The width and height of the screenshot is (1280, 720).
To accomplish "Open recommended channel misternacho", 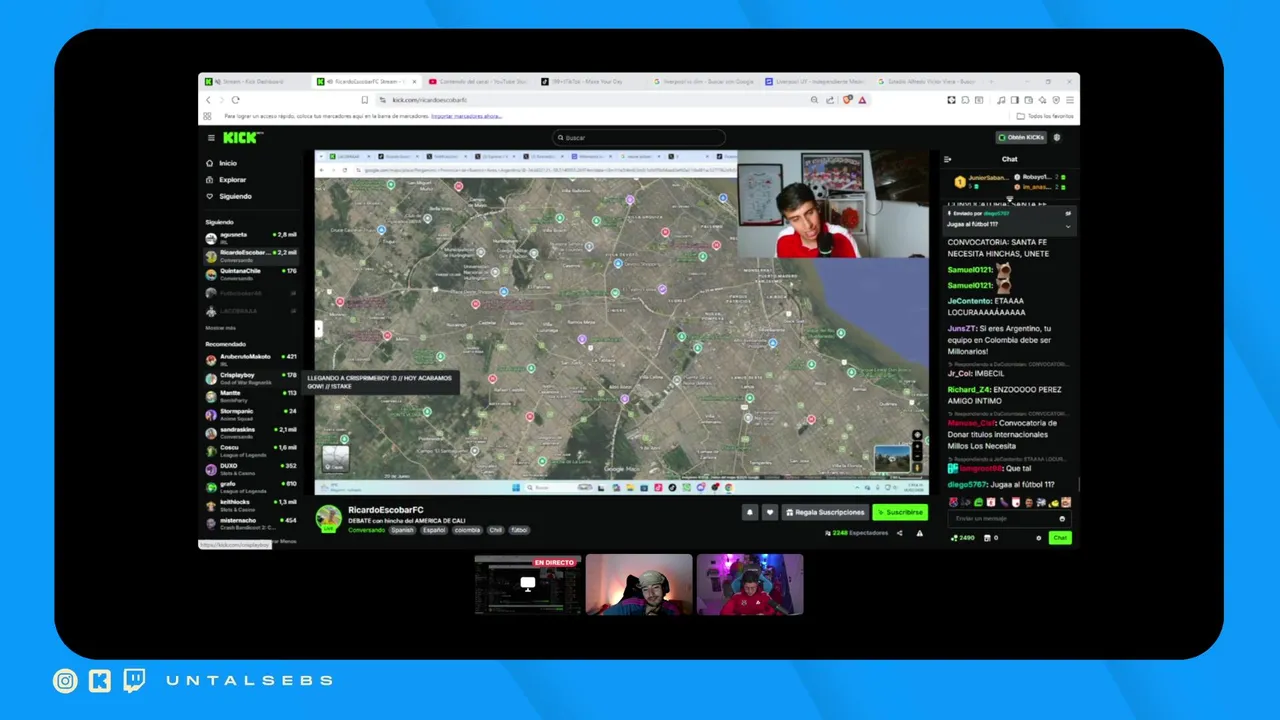I will coord(252,522).
